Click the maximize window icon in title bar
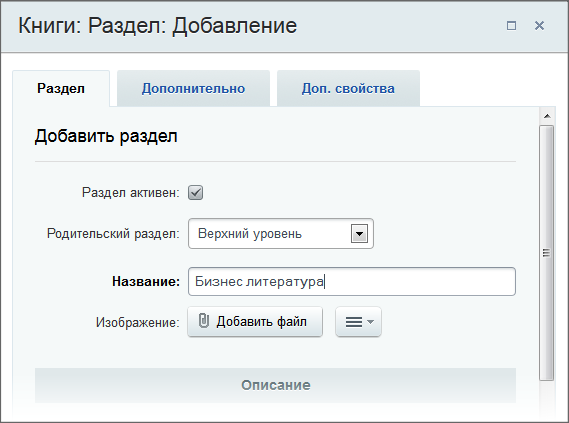 click(x=511, y=26)
